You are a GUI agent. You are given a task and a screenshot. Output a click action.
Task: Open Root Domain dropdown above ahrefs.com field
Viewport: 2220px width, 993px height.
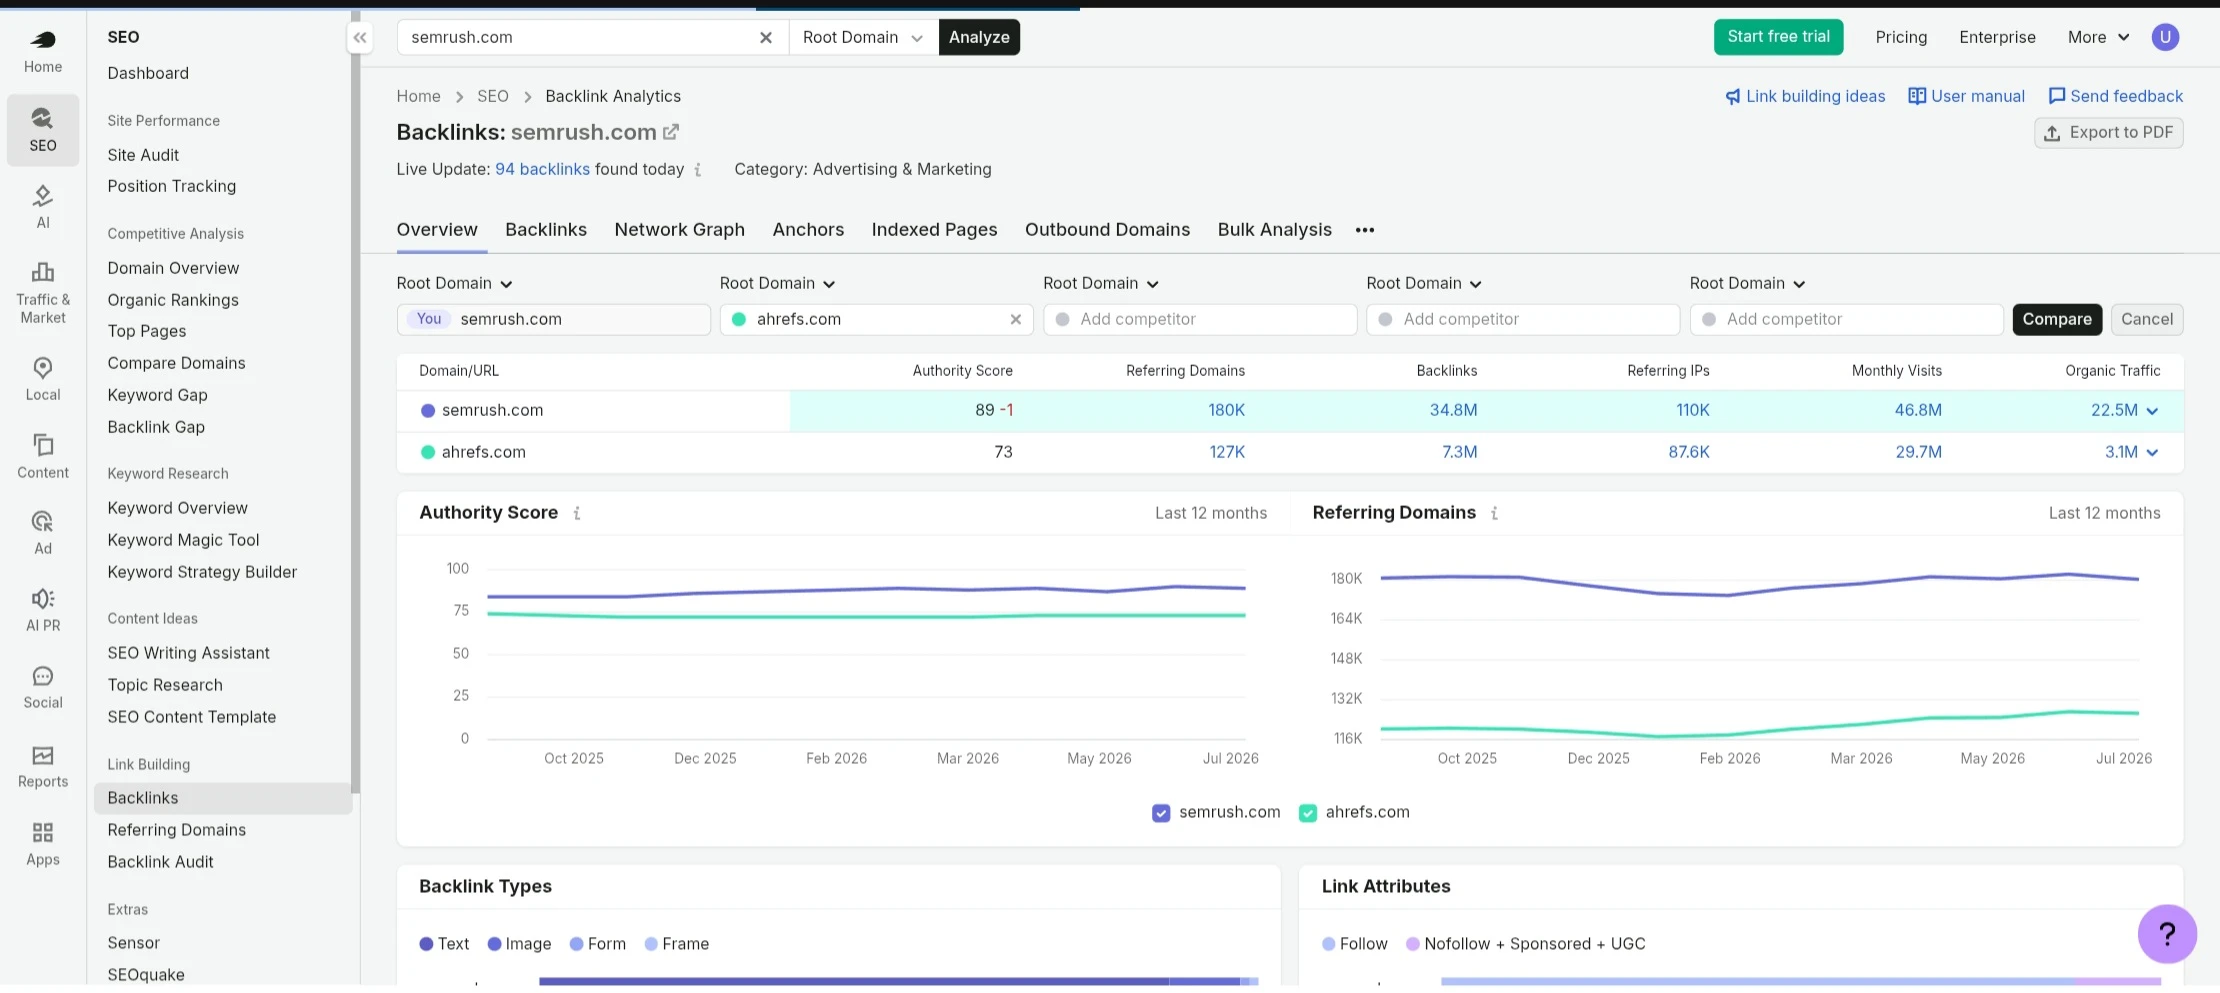click(777, 284)
